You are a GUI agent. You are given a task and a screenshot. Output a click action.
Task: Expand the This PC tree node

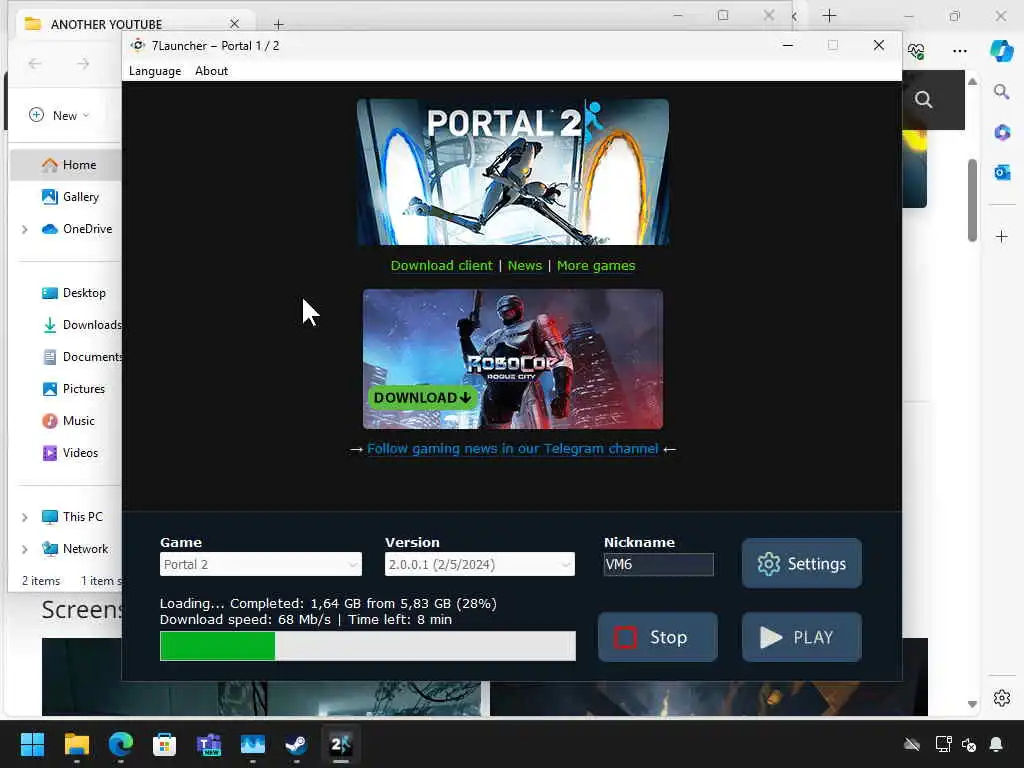point(25,517)
